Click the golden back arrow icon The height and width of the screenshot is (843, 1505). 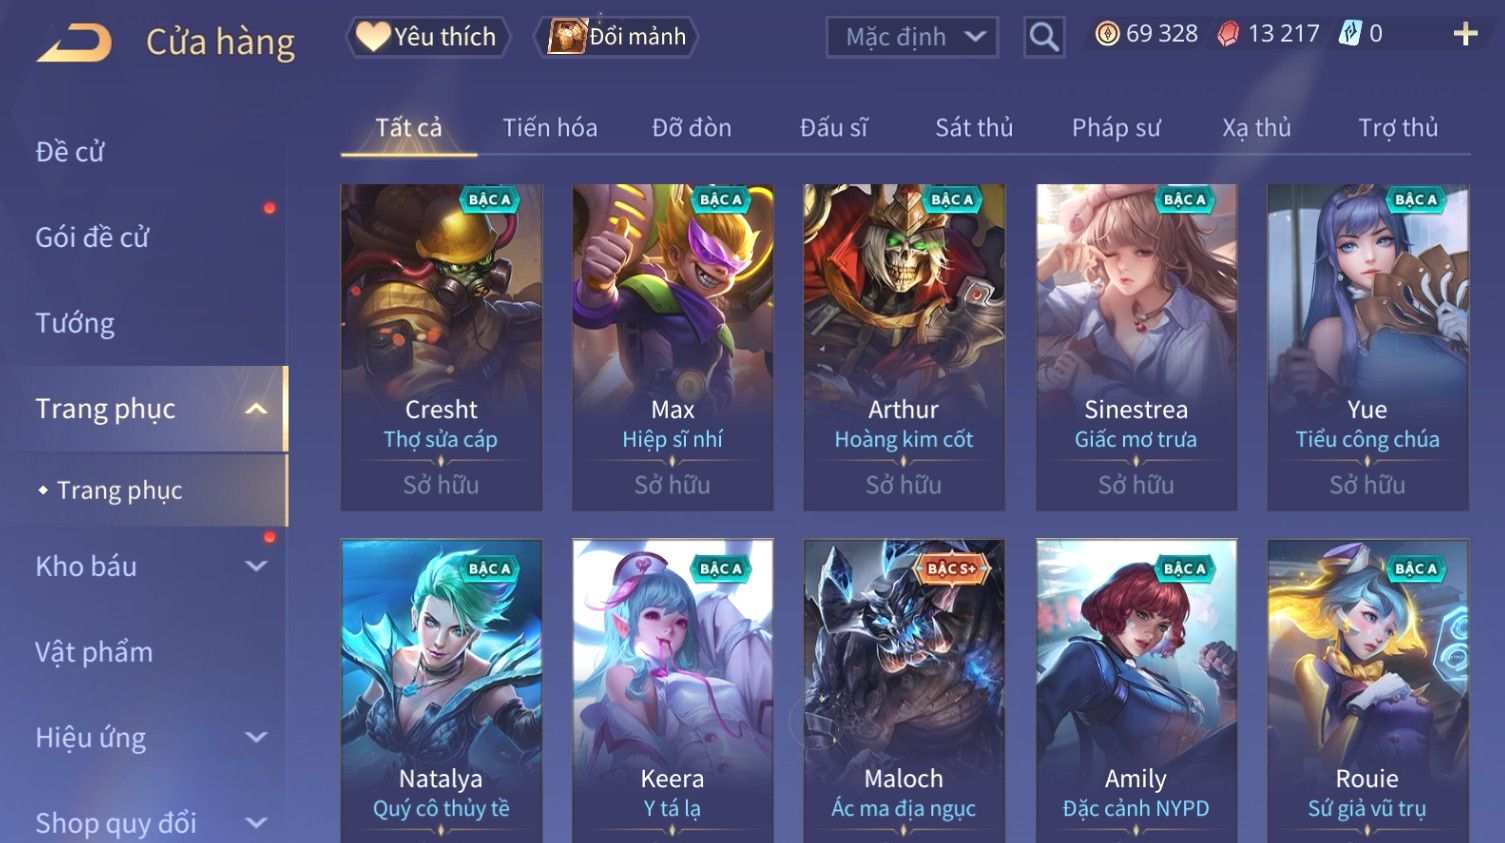click(74, 43)
